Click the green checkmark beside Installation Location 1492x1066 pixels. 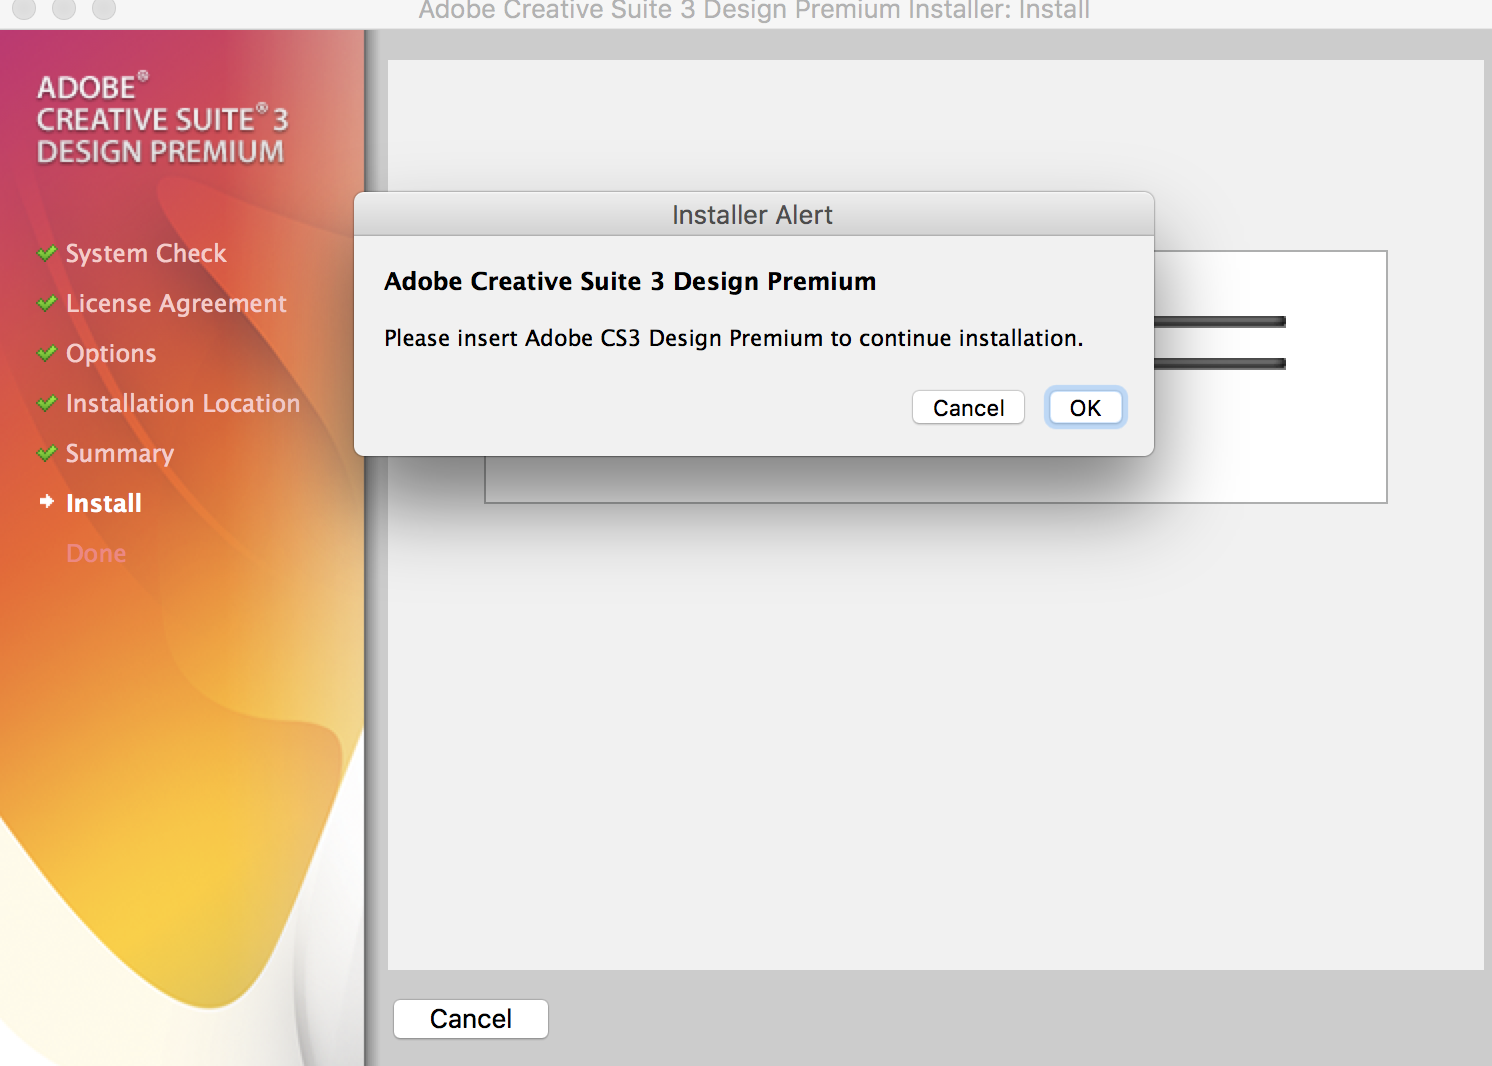[x=46, y=403]
